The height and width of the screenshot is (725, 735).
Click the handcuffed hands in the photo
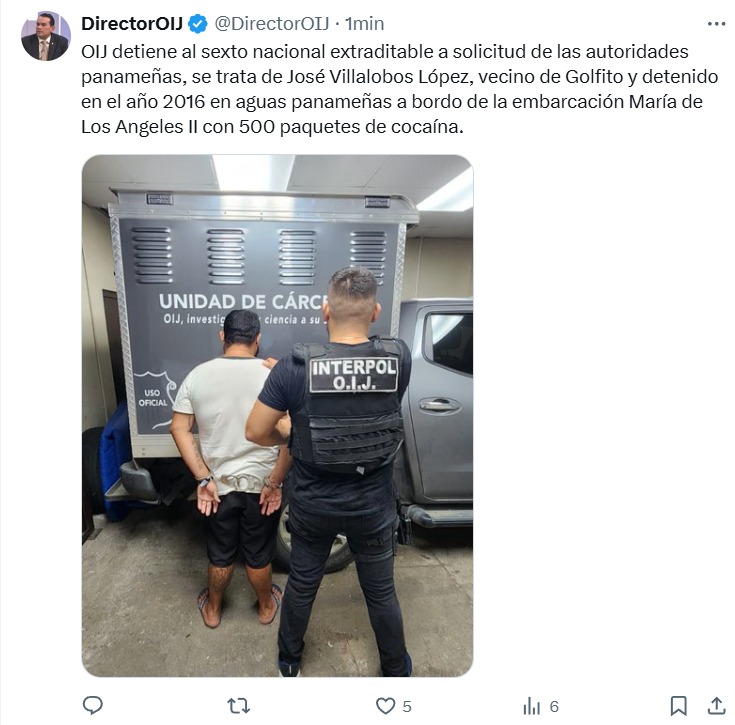[x=240, y=494]
